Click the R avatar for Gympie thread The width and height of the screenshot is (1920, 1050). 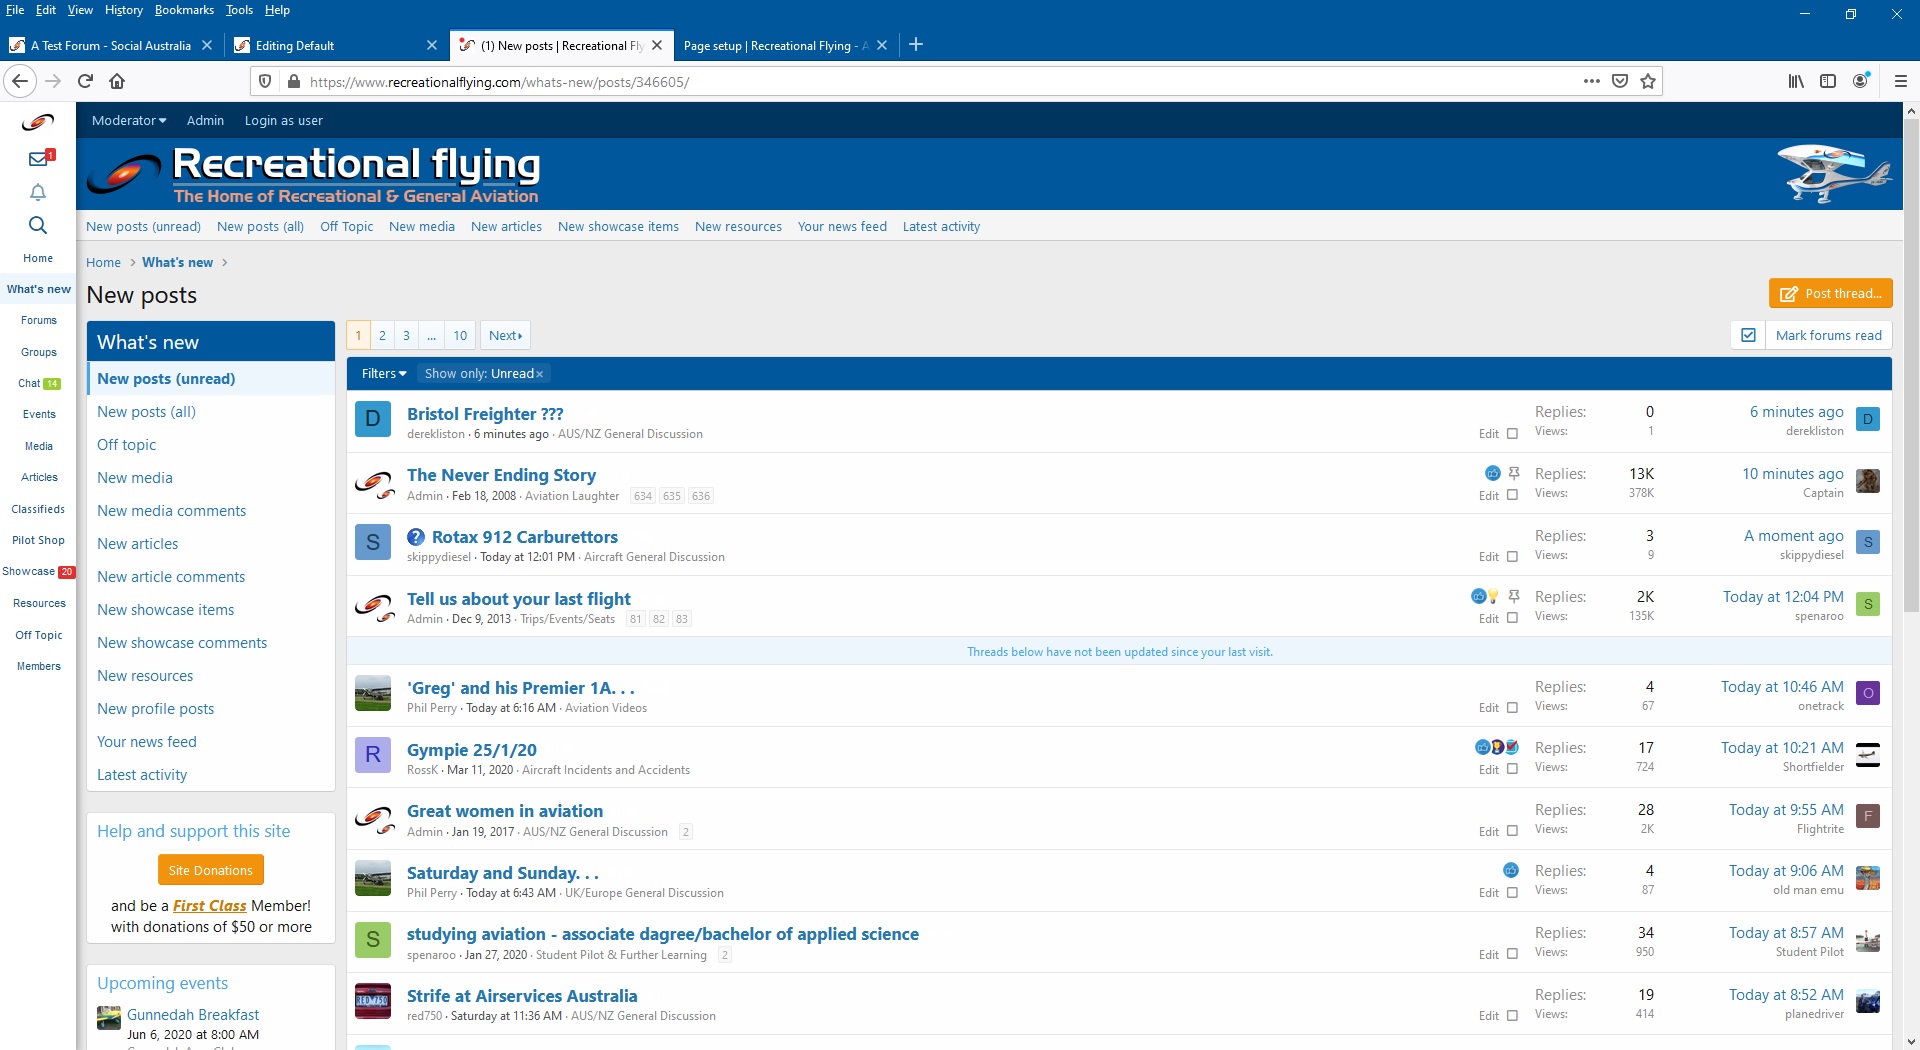[373, 754]
